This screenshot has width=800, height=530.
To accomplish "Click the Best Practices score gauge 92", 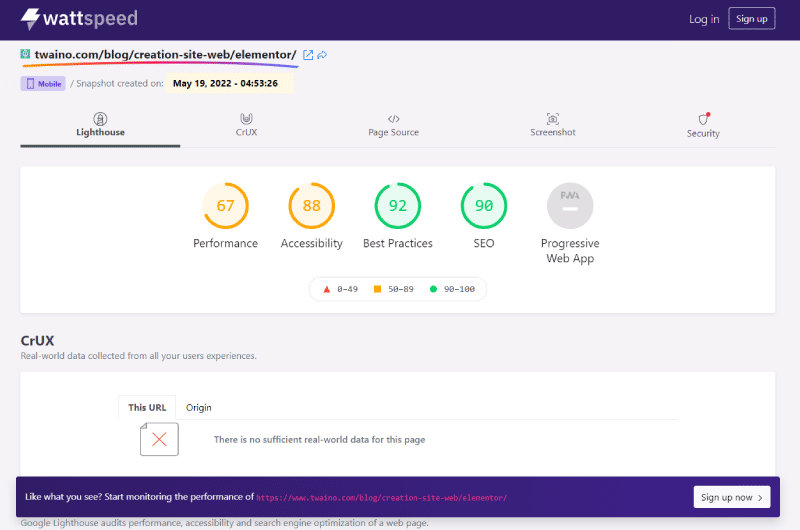I will click(398, 206).
